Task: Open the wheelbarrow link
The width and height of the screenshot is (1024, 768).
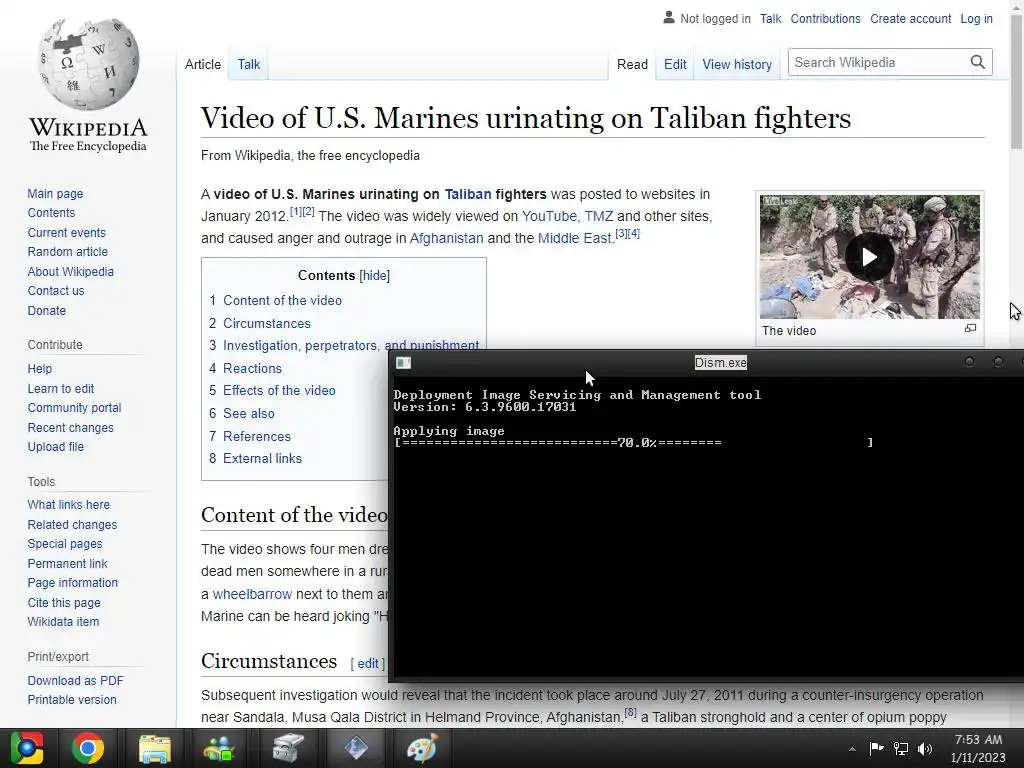Action: click(x=252, y=594)
